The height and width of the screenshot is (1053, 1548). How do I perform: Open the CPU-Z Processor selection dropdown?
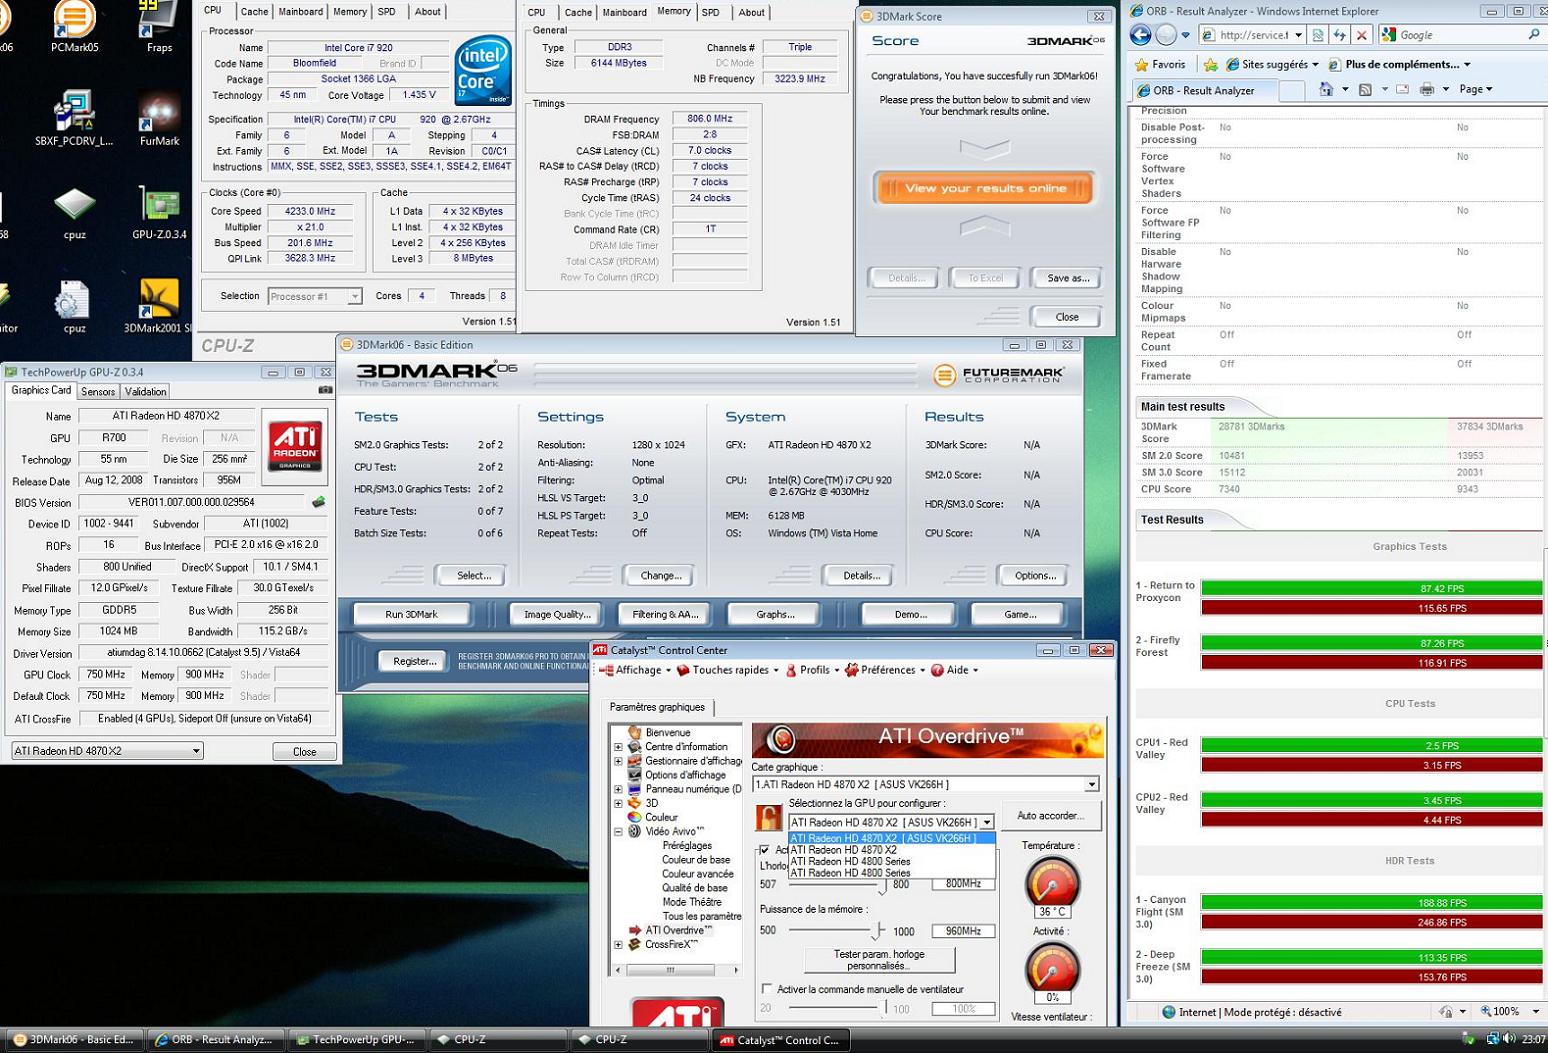tap(314, 296)
